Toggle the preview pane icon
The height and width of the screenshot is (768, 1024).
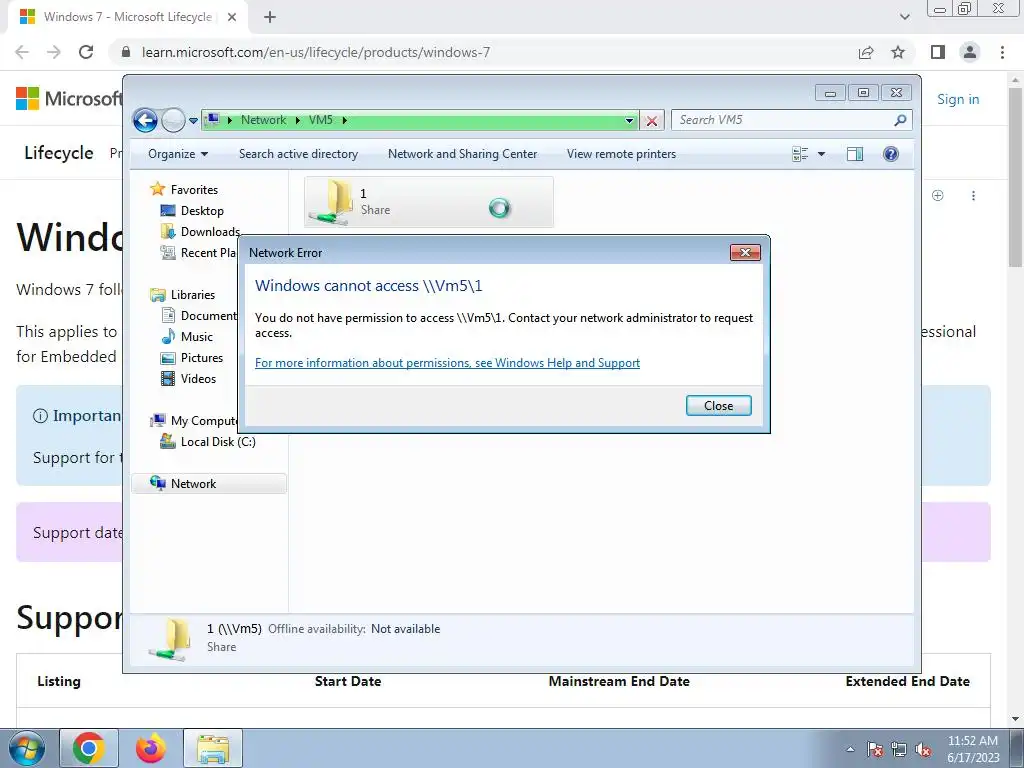pos(855,154)
